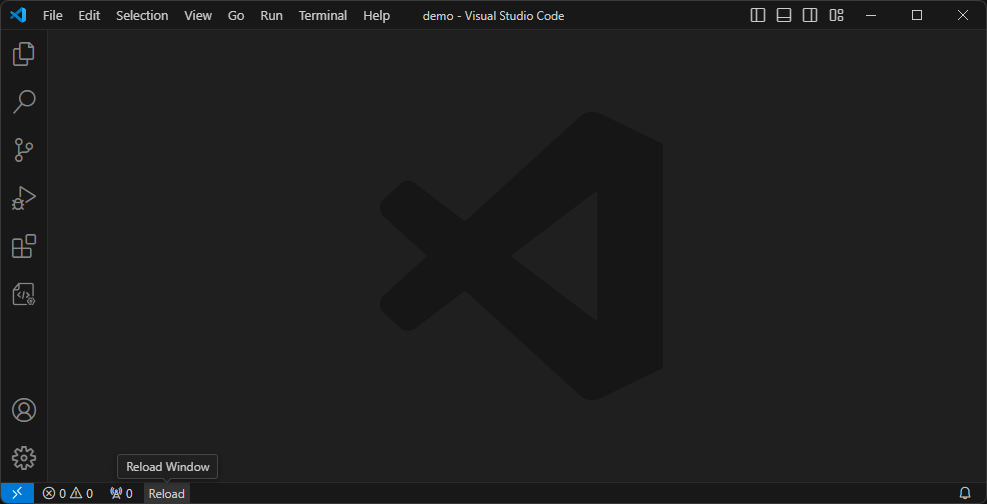Maximize the VS Code window
The height and width of the screenshot is (504, 987).
pos(917,15)
